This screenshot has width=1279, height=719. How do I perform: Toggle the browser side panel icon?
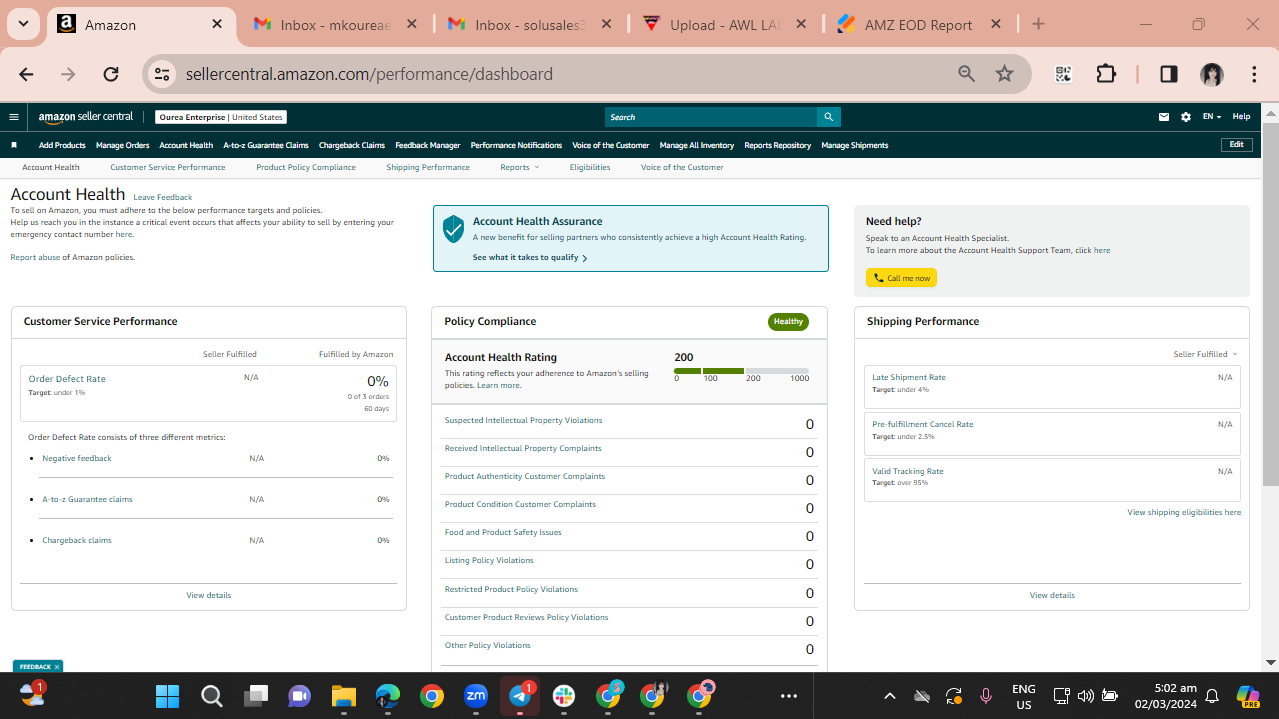[1168, 74]
